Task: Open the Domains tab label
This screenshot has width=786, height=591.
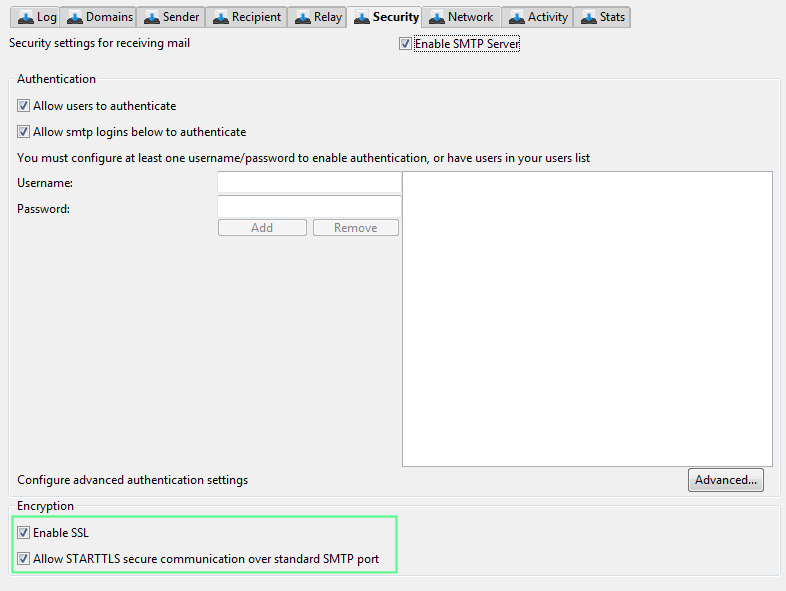Action: pos(109,17)
